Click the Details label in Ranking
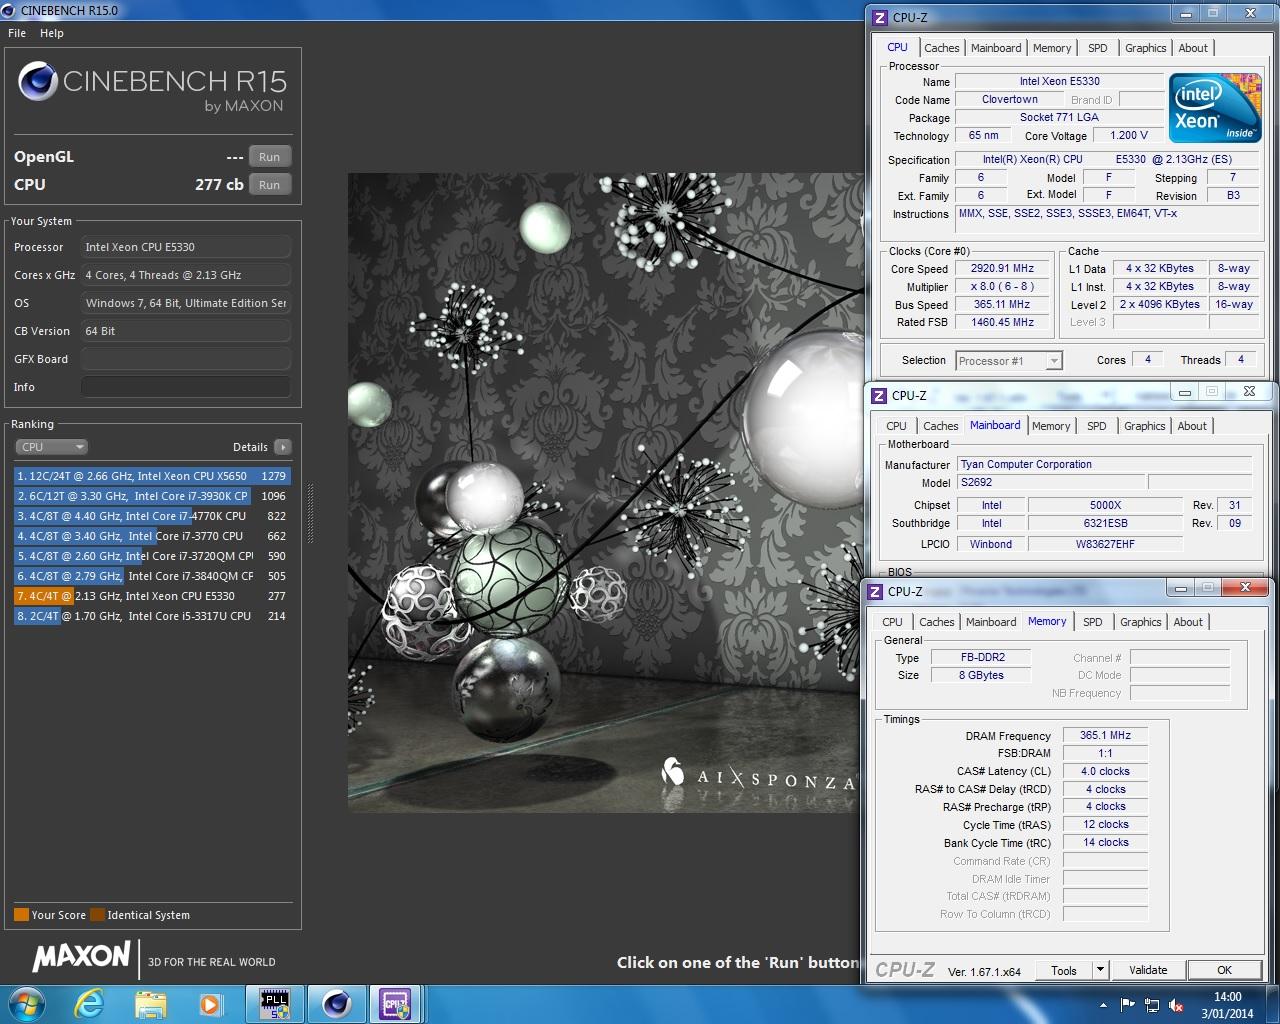 tap(250, 447)
